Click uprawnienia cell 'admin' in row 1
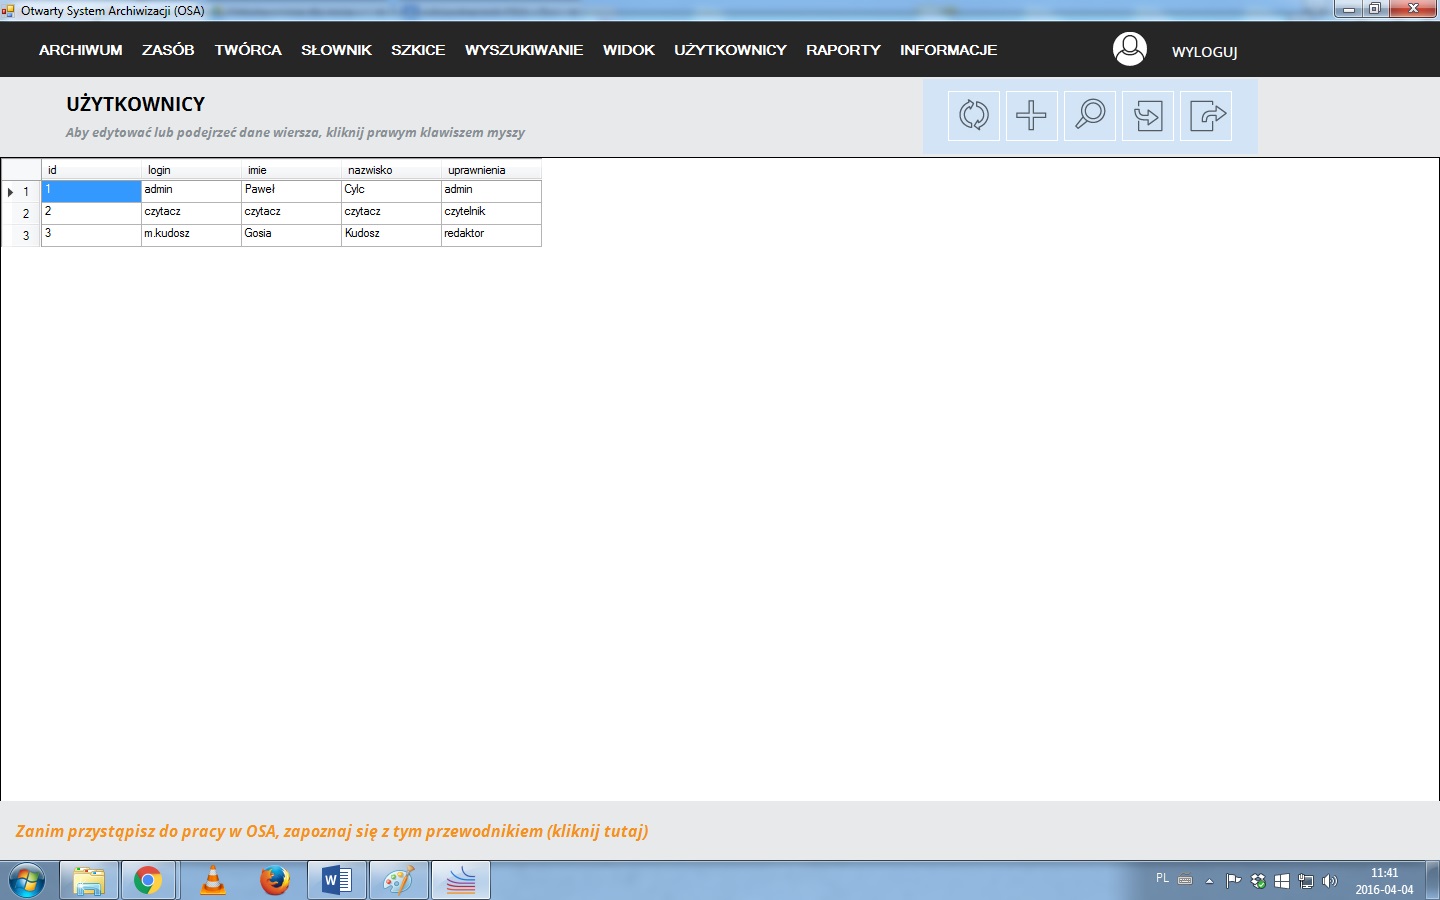 [x=491, y=191]
